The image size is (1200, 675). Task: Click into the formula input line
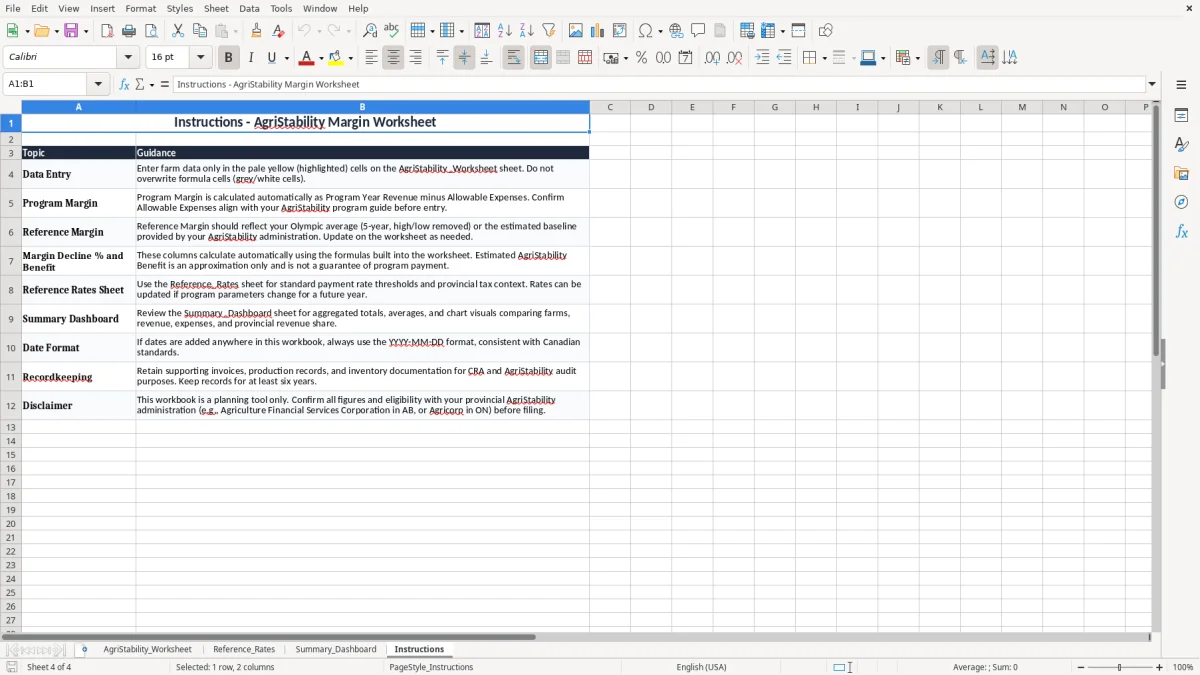659,84
